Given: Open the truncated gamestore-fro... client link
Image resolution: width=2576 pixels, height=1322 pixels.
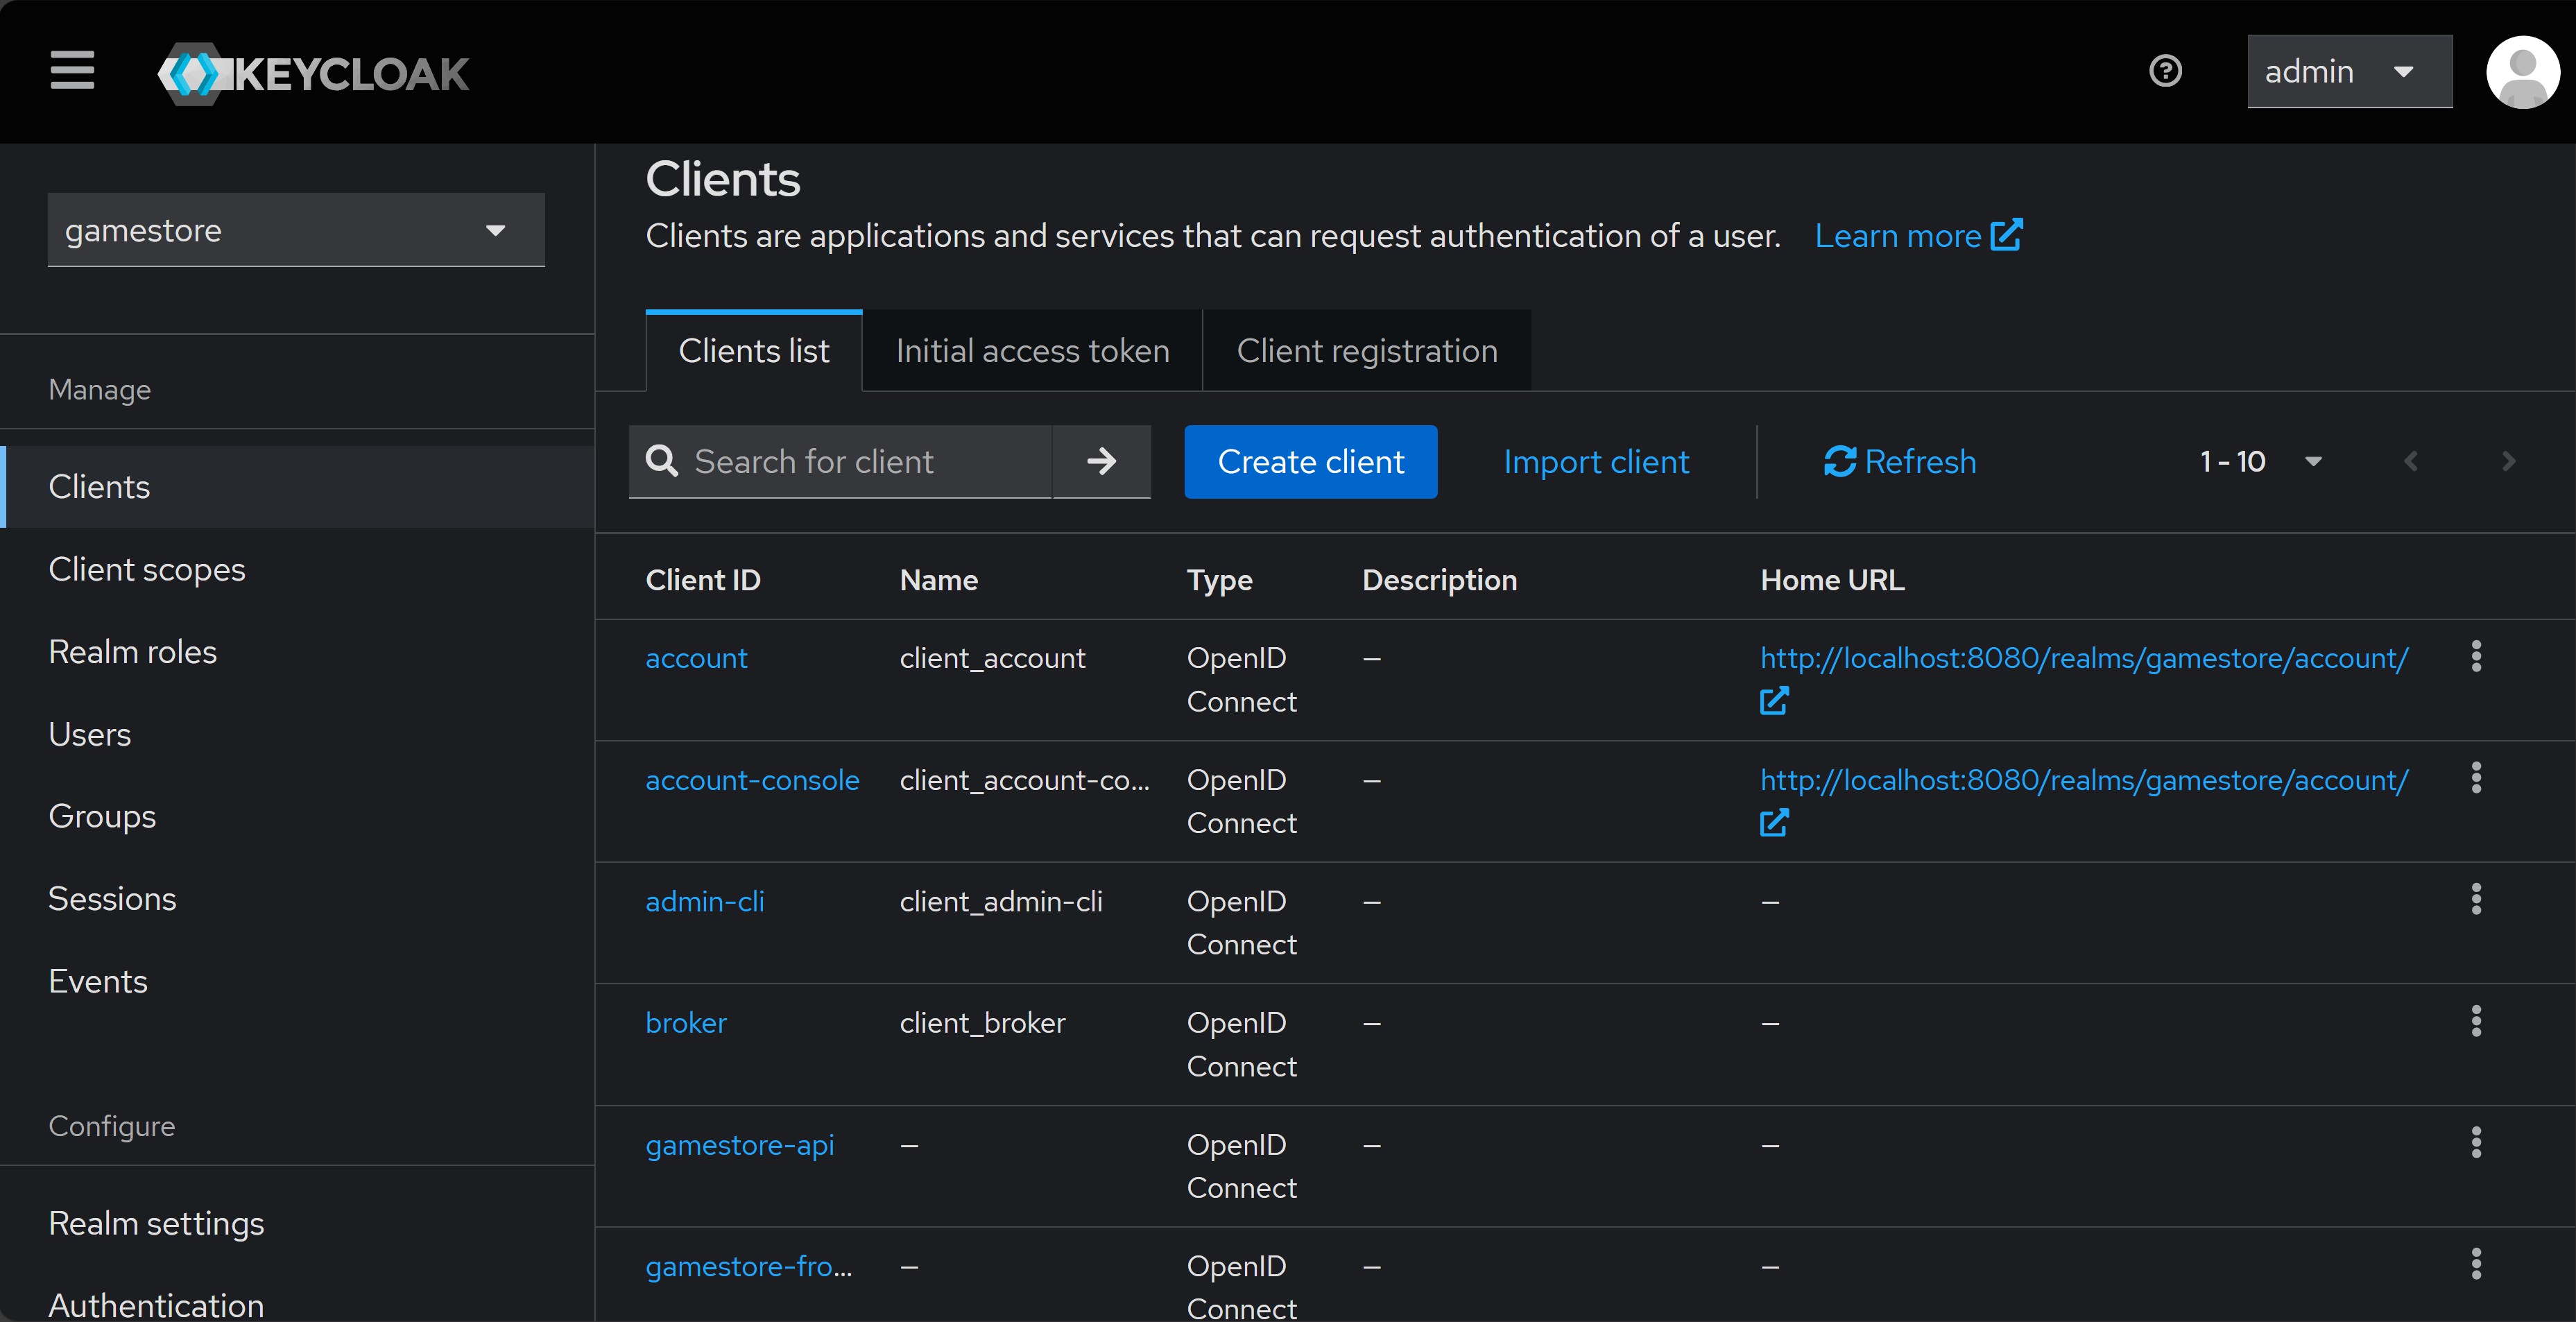Looking at the screenshot, I should point(749,1267).
